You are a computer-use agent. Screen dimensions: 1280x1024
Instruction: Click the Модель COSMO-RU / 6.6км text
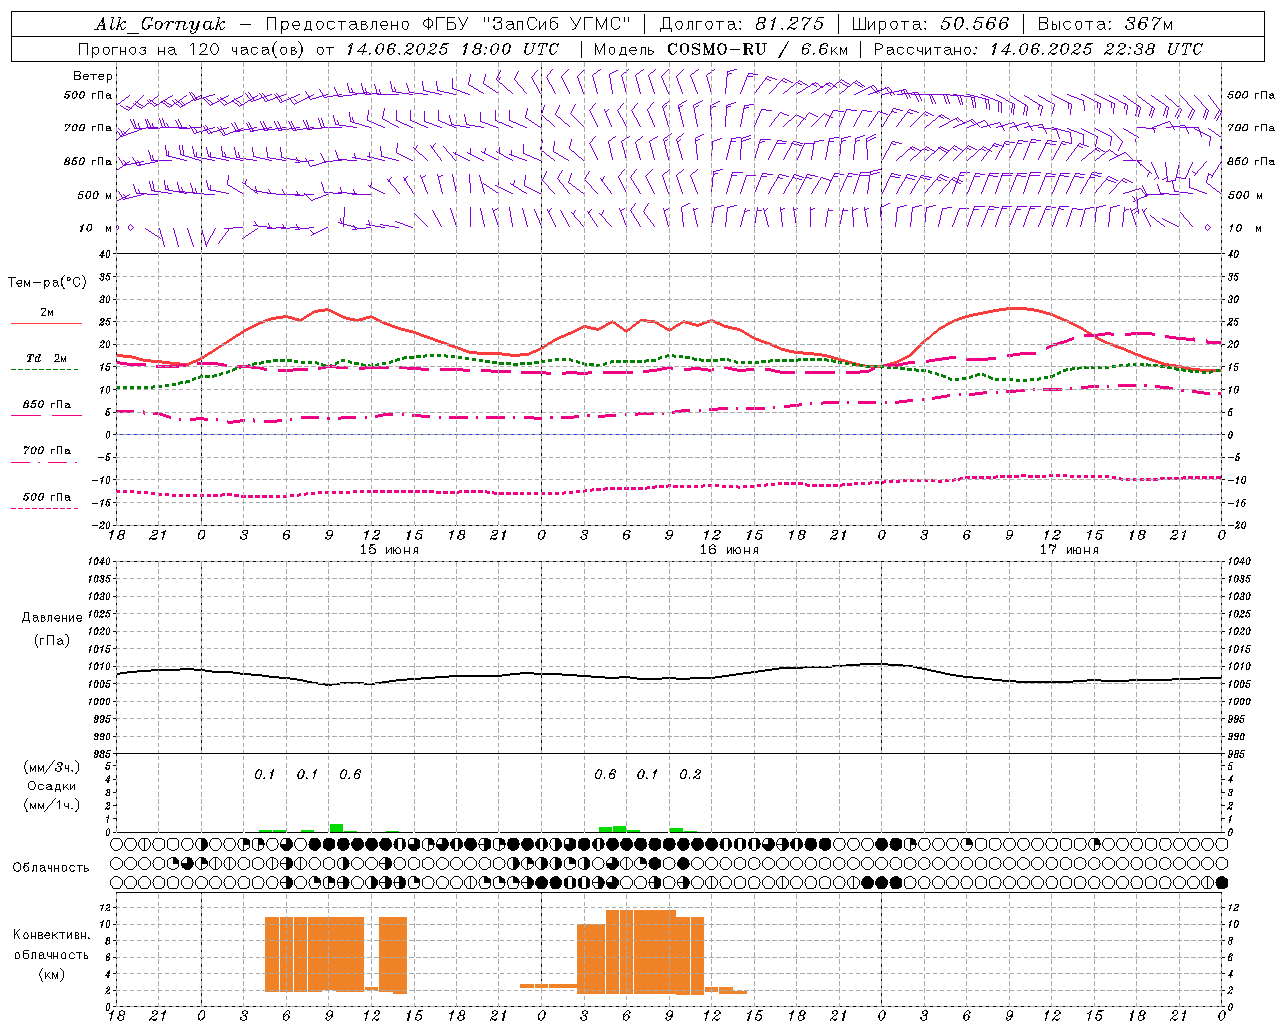point(720,49)
